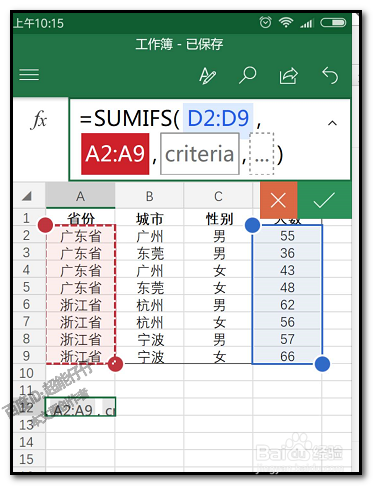
Task: Tap cell B2 广州
Action: [x=149, y=236]
